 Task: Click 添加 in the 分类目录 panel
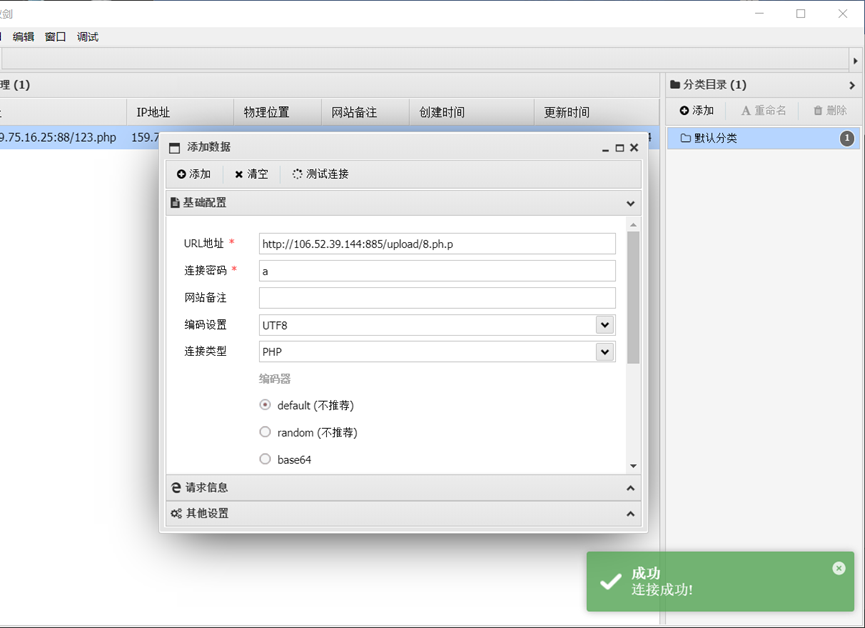[x=697, y=110]
